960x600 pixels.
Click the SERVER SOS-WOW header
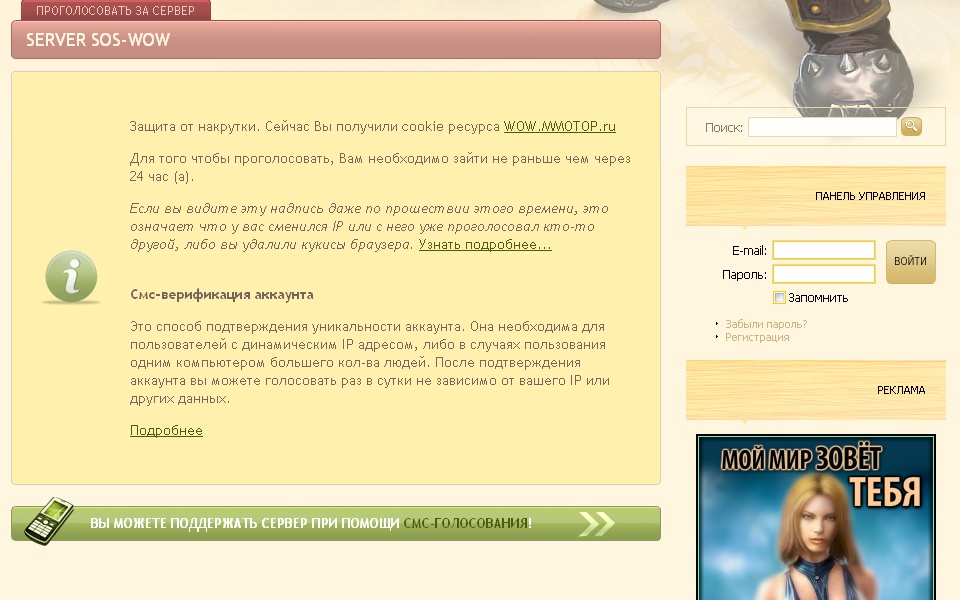point(336,40)
